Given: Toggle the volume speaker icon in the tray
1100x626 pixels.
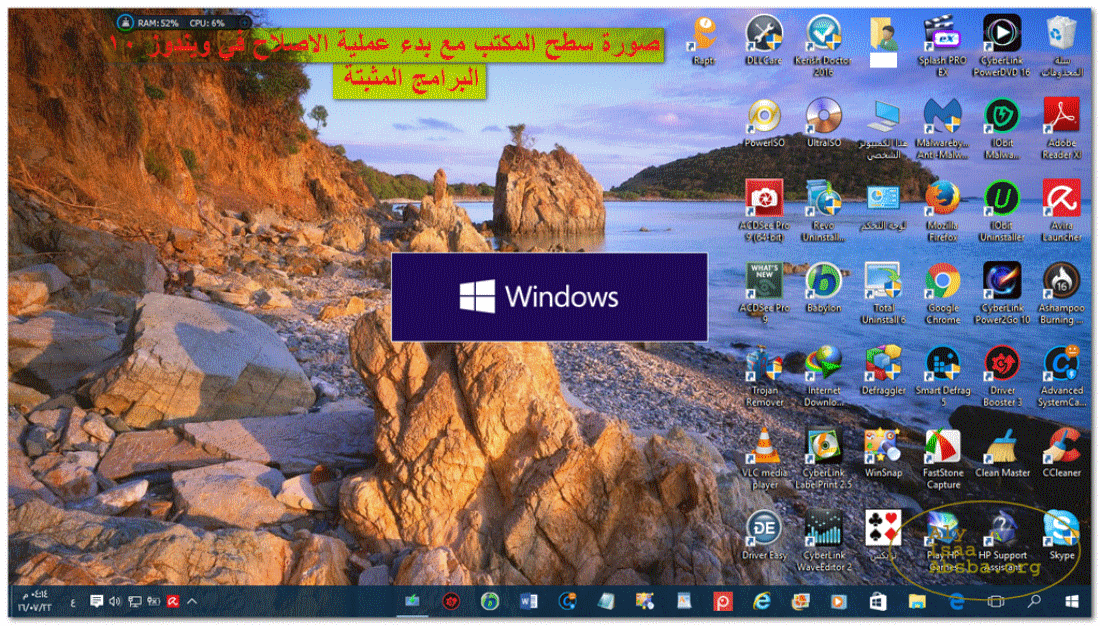Looking at the screenshot, I should pos(115,601).
